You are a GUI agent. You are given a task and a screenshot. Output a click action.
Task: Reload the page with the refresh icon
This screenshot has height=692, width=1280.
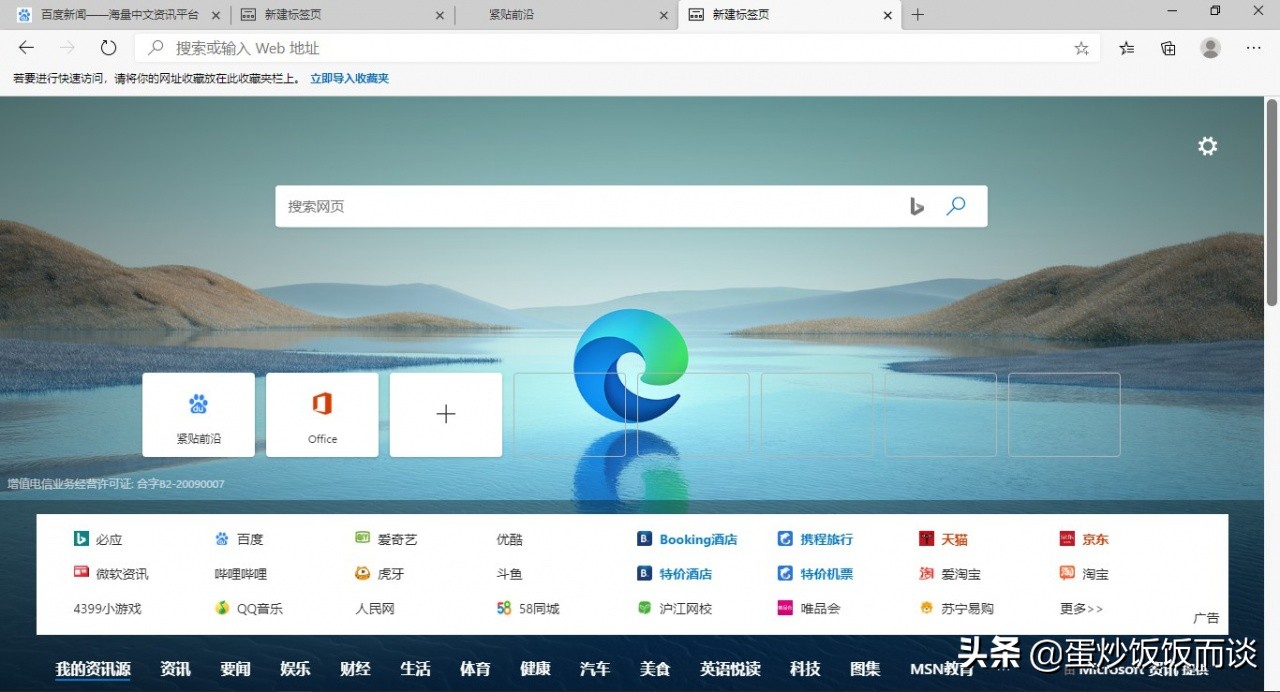click(x=108, y=47)
